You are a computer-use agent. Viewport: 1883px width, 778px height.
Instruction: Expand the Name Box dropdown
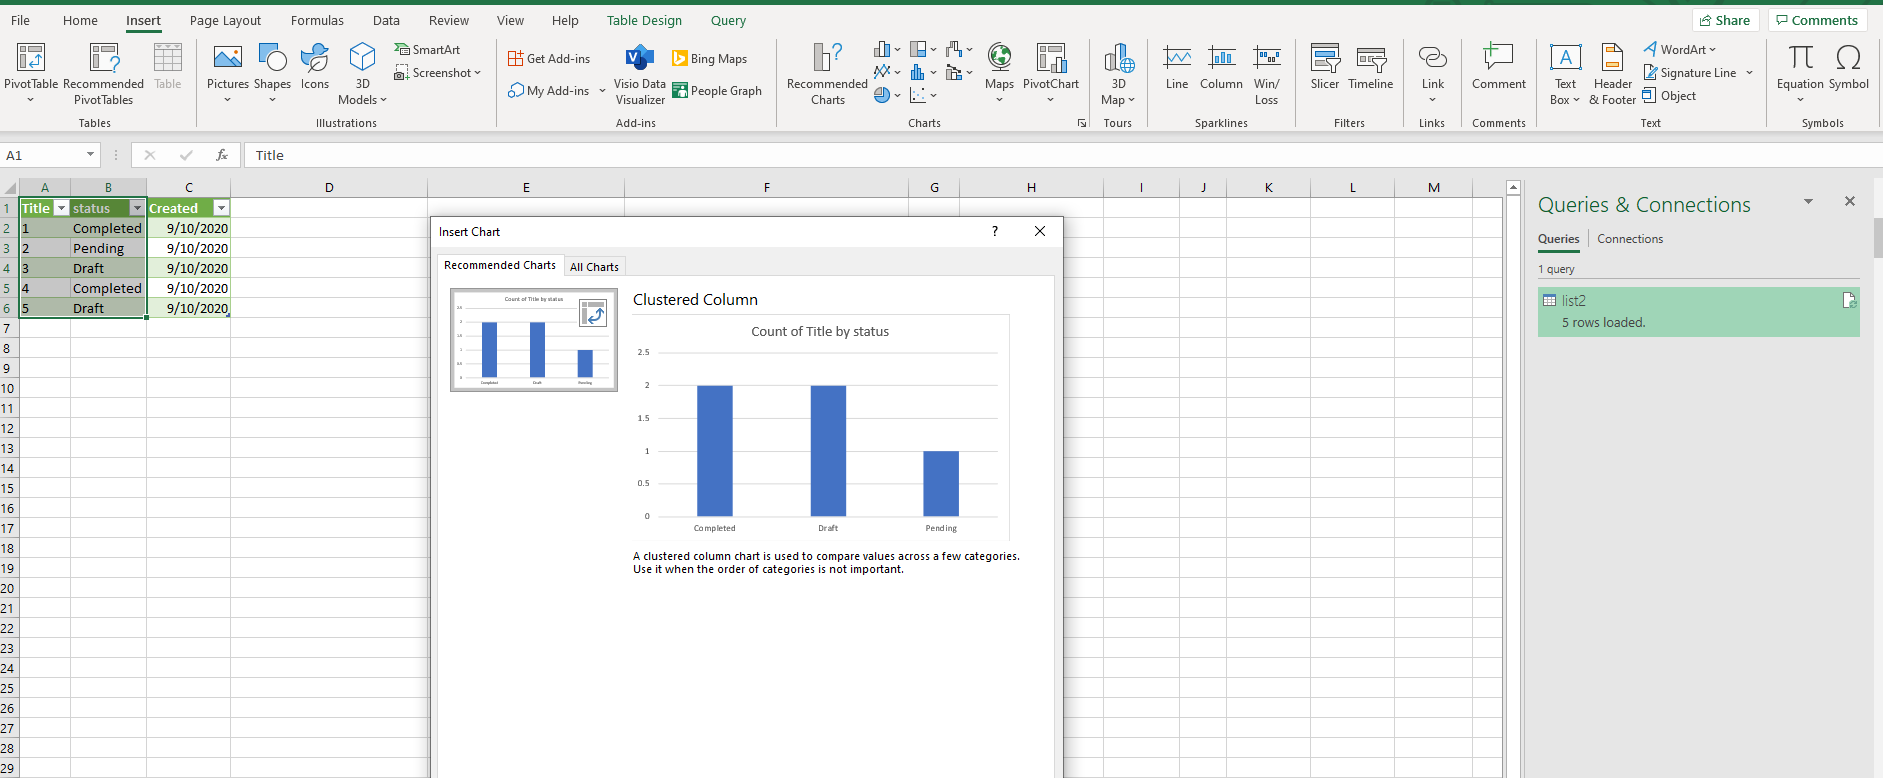point(90,155)
